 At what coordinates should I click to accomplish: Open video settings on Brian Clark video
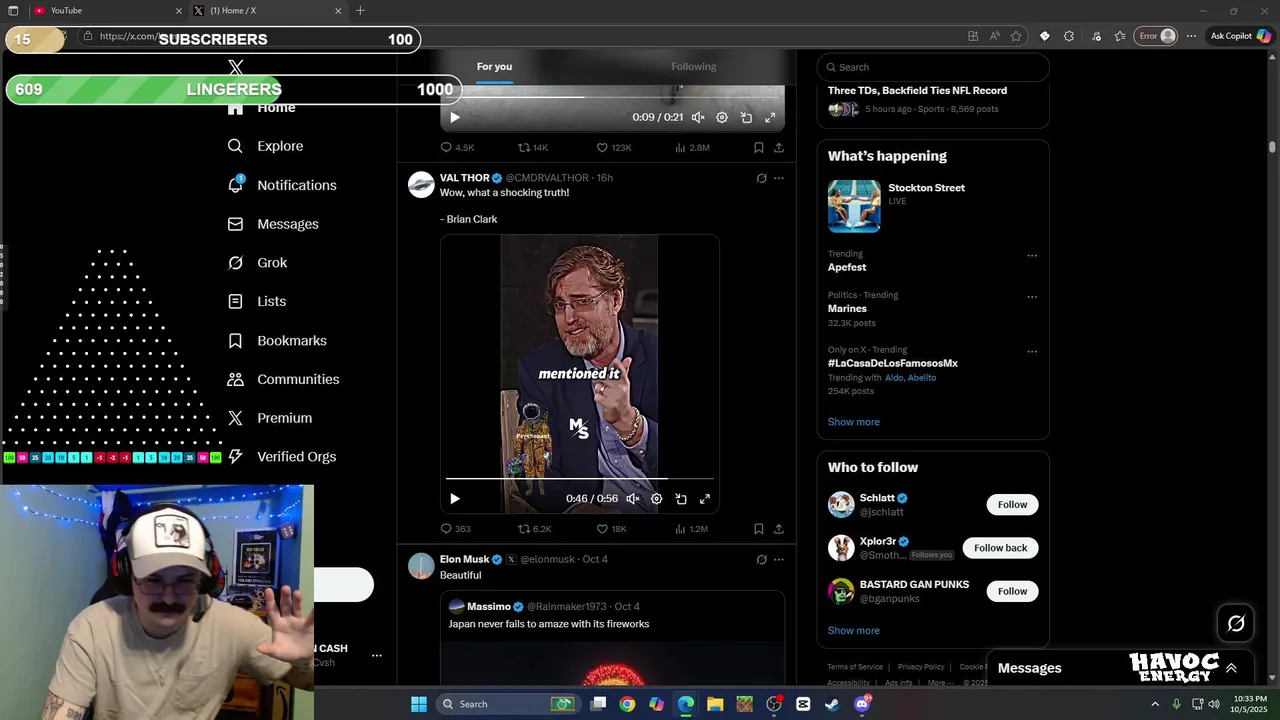(657, 499)
